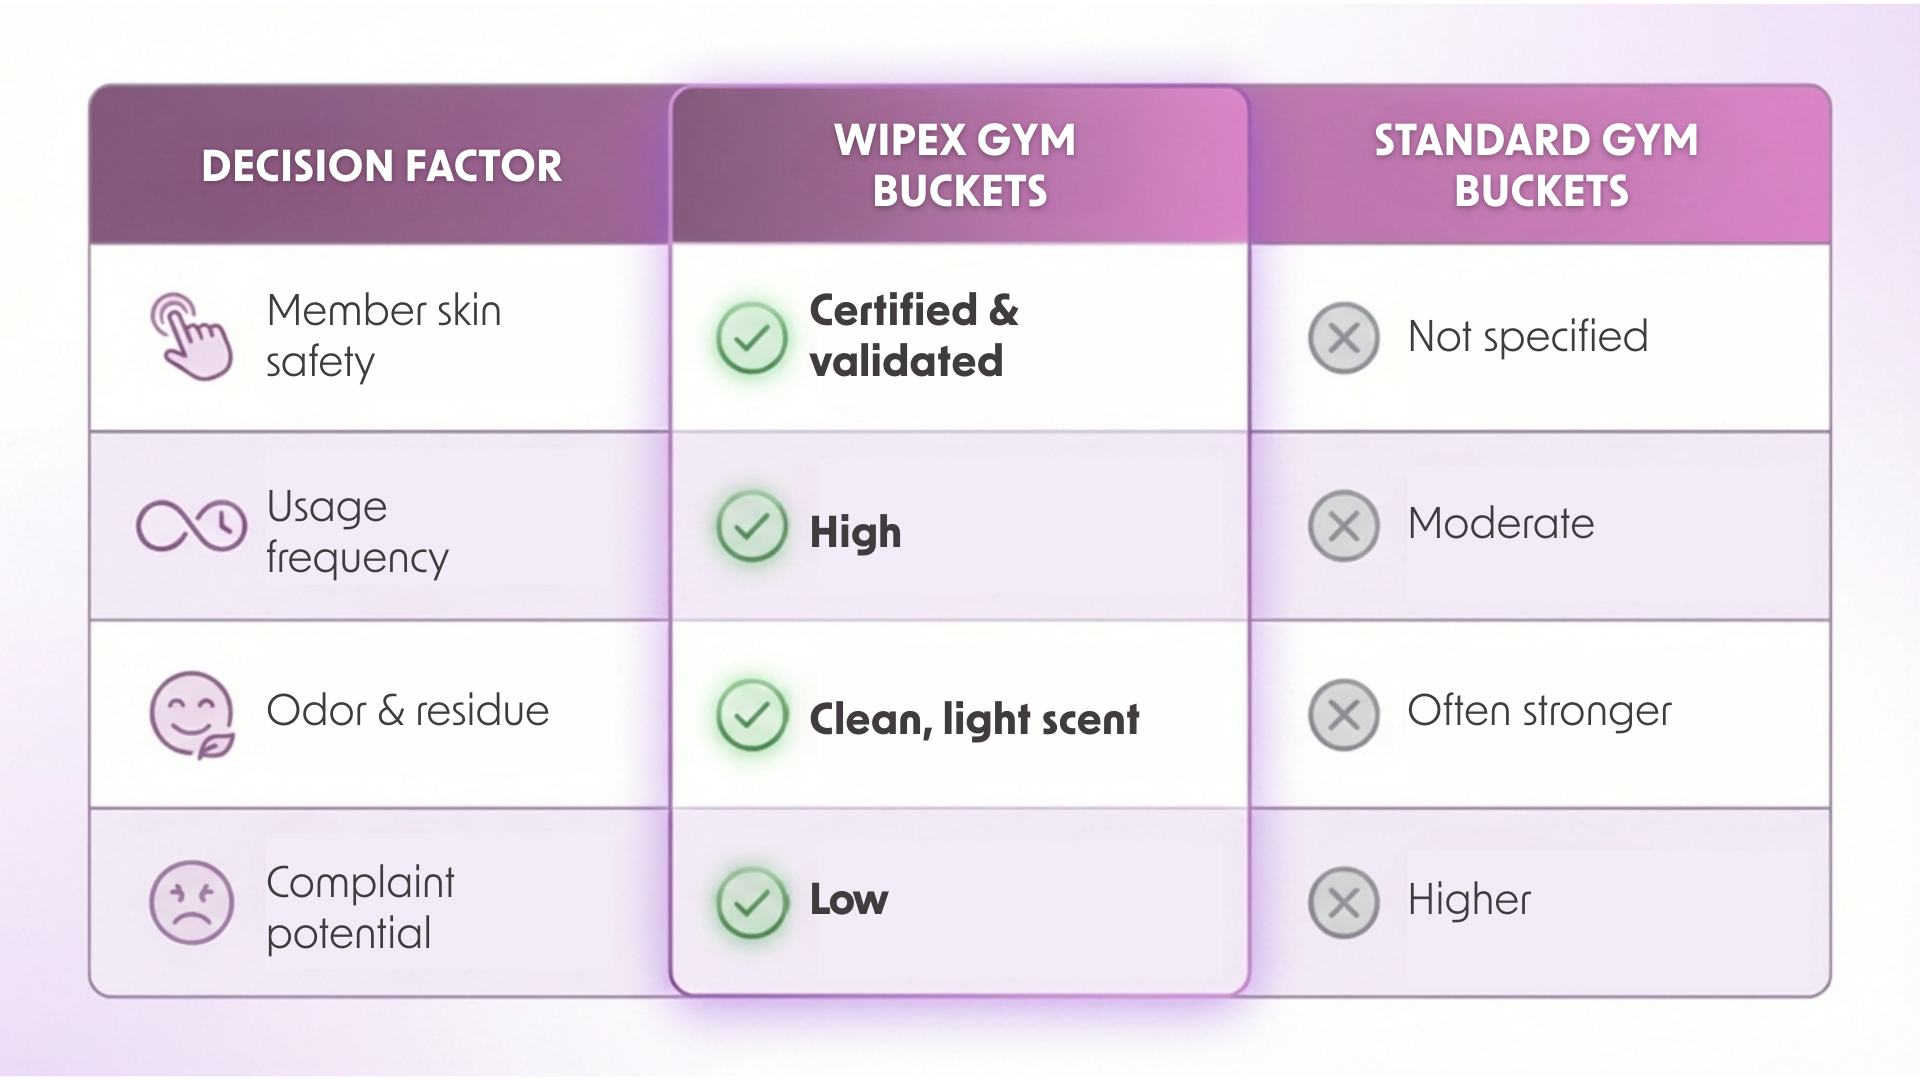The height and width of the screenshot is (1080, 1920).
Task: Click green checkmark beside Clean, light scent
Action: (752, 715)
